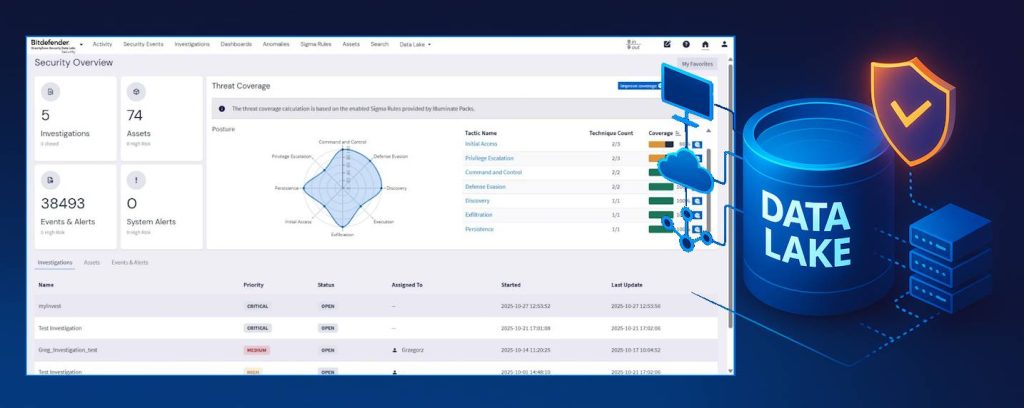Switch to the Events & Alerts tab
Screen dimensions: 1024x408
coord(129,262)
